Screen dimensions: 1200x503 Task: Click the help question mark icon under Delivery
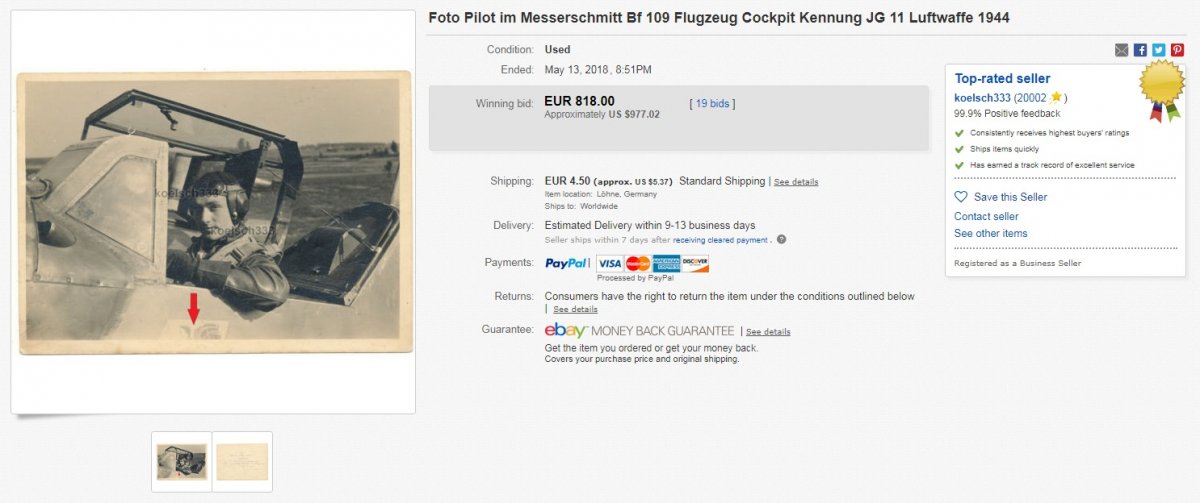click(x=781, y=240)
